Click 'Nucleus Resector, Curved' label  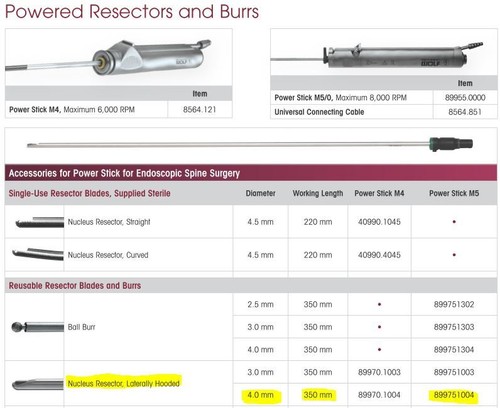point(108,255)
